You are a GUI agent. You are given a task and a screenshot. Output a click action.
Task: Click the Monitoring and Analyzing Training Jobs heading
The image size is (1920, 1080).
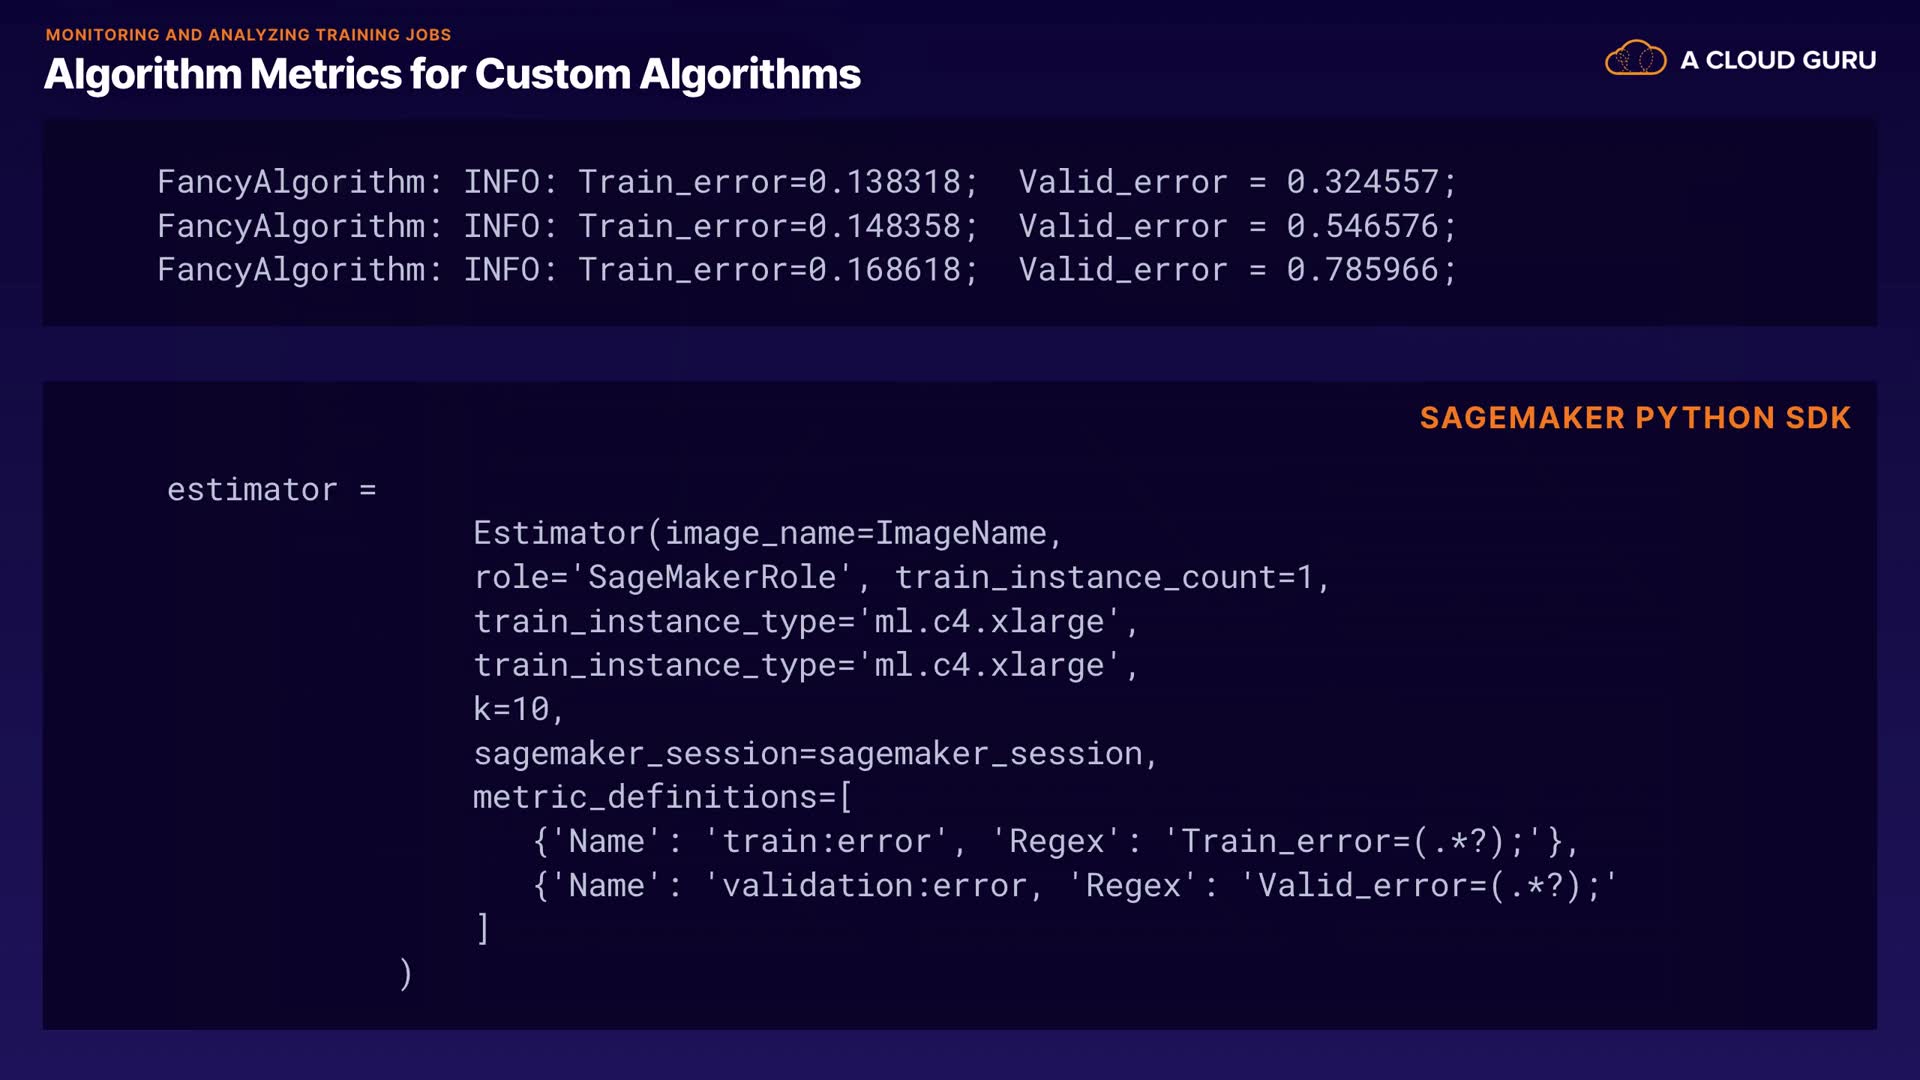pyautogui.click(x=248, y=34)
